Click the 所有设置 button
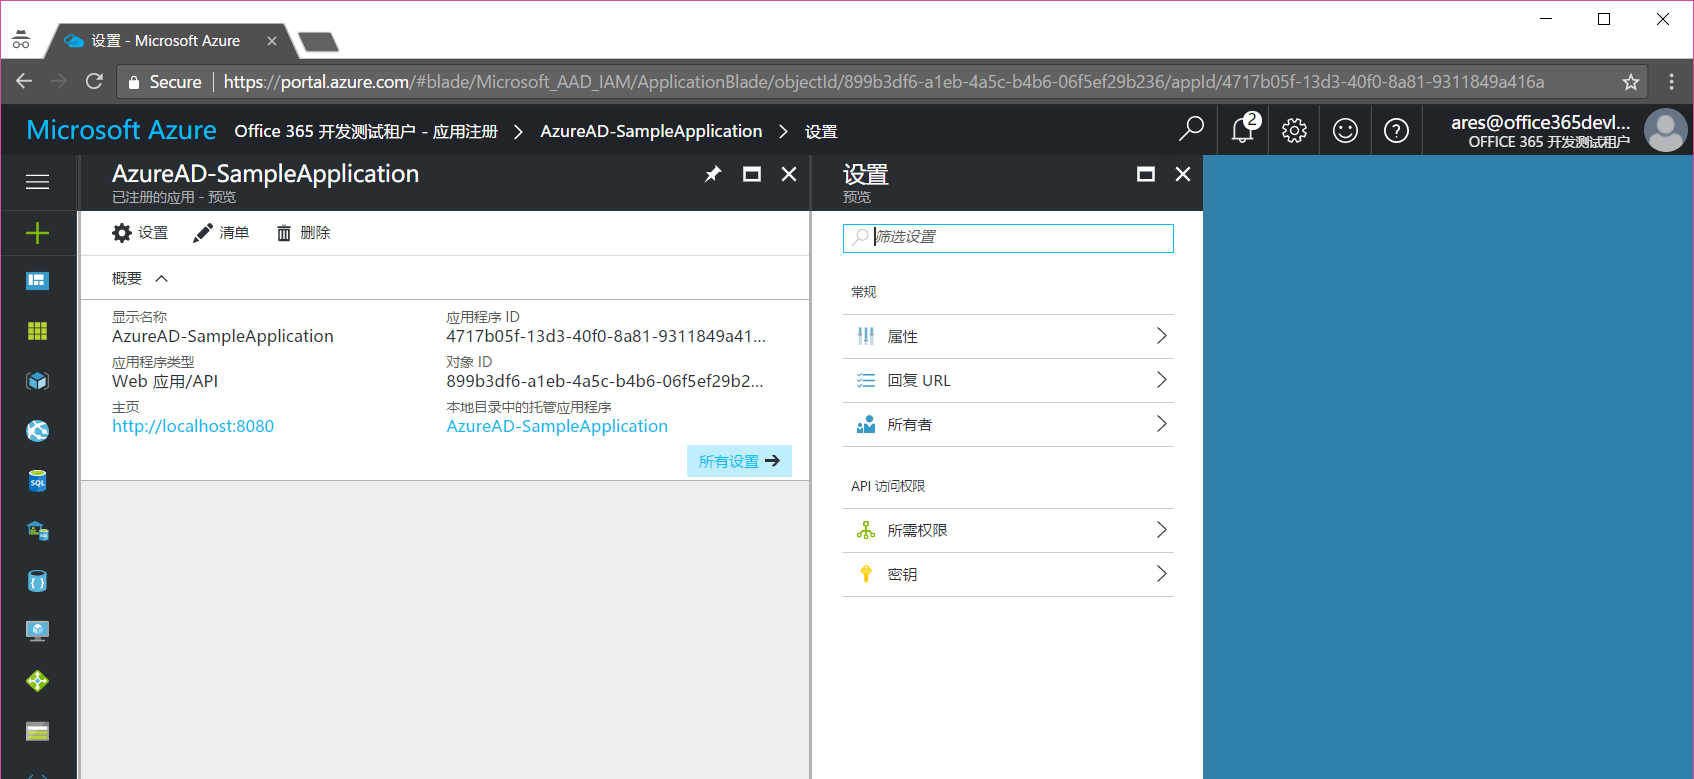Screen dimensions: 1694x779 (739, 461)
